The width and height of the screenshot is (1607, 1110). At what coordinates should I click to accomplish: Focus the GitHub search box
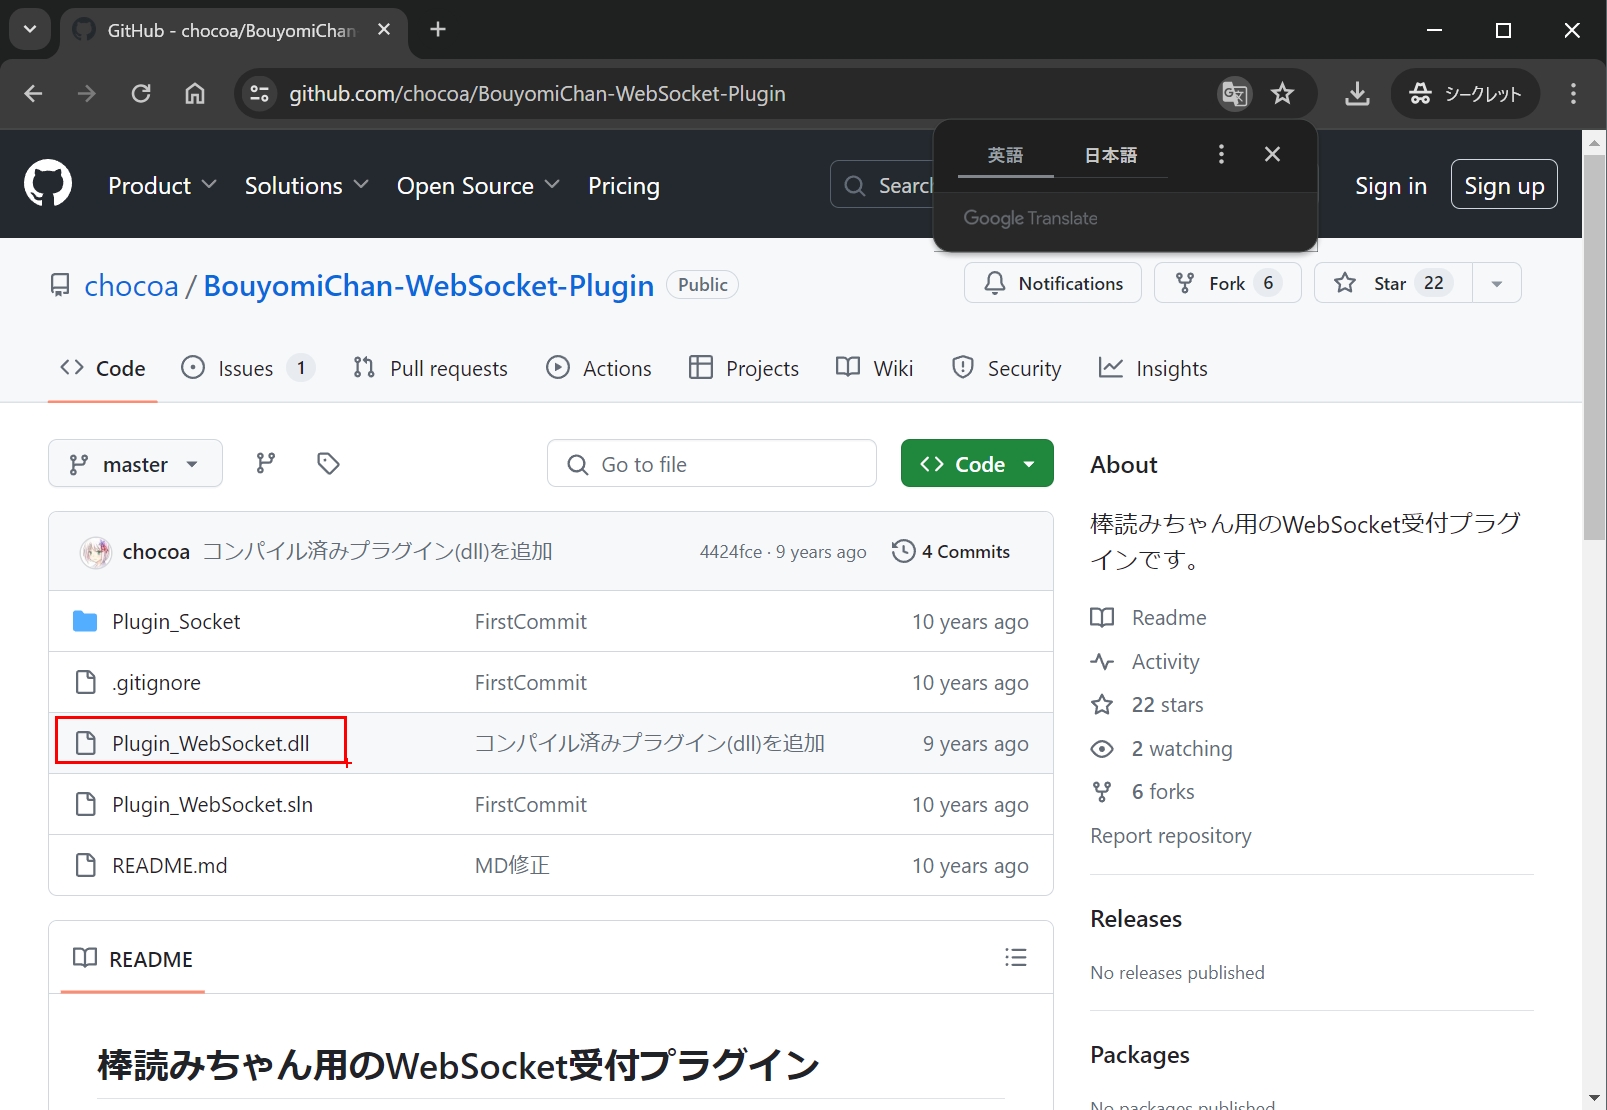pyautogui.click(x=882, y=185)
